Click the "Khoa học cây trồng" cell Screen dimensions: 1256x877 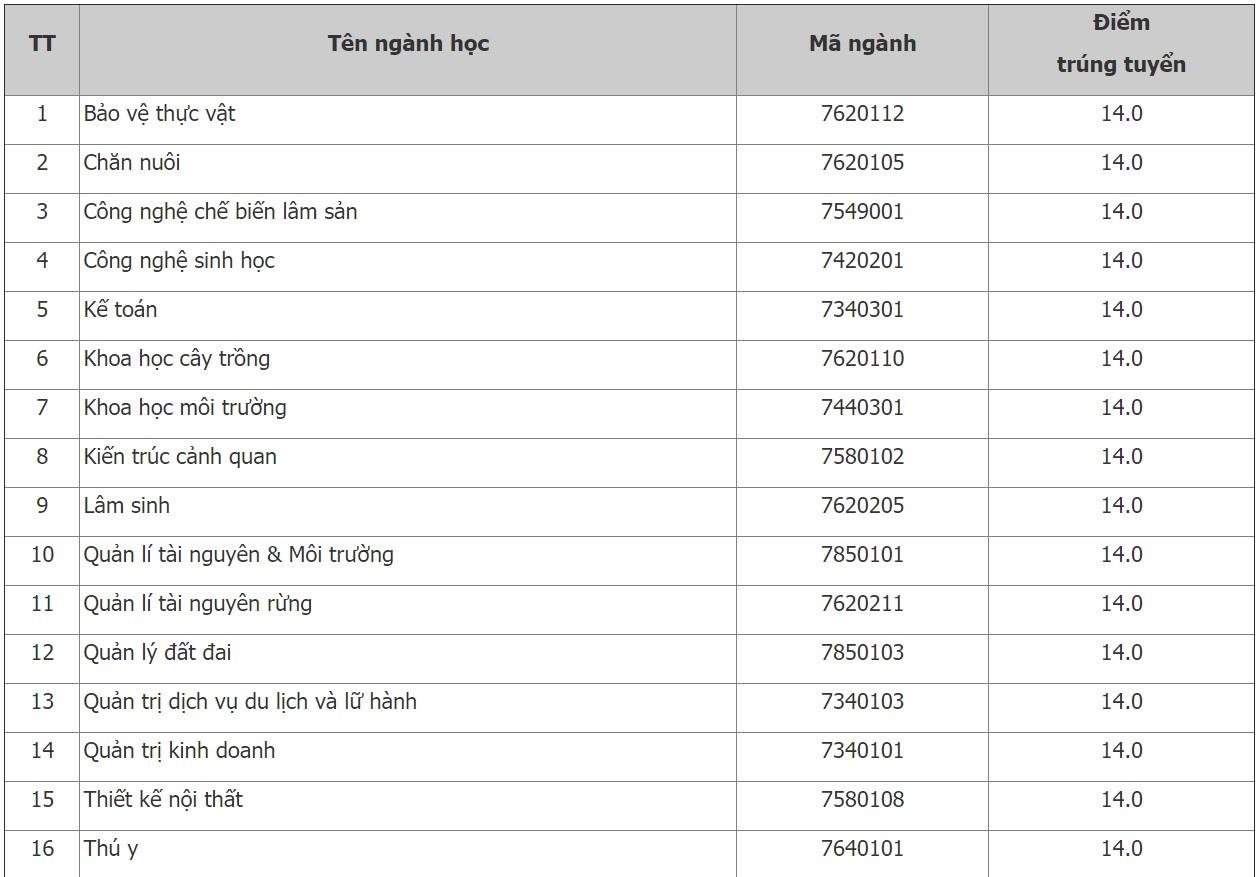(x=177, y=359)
